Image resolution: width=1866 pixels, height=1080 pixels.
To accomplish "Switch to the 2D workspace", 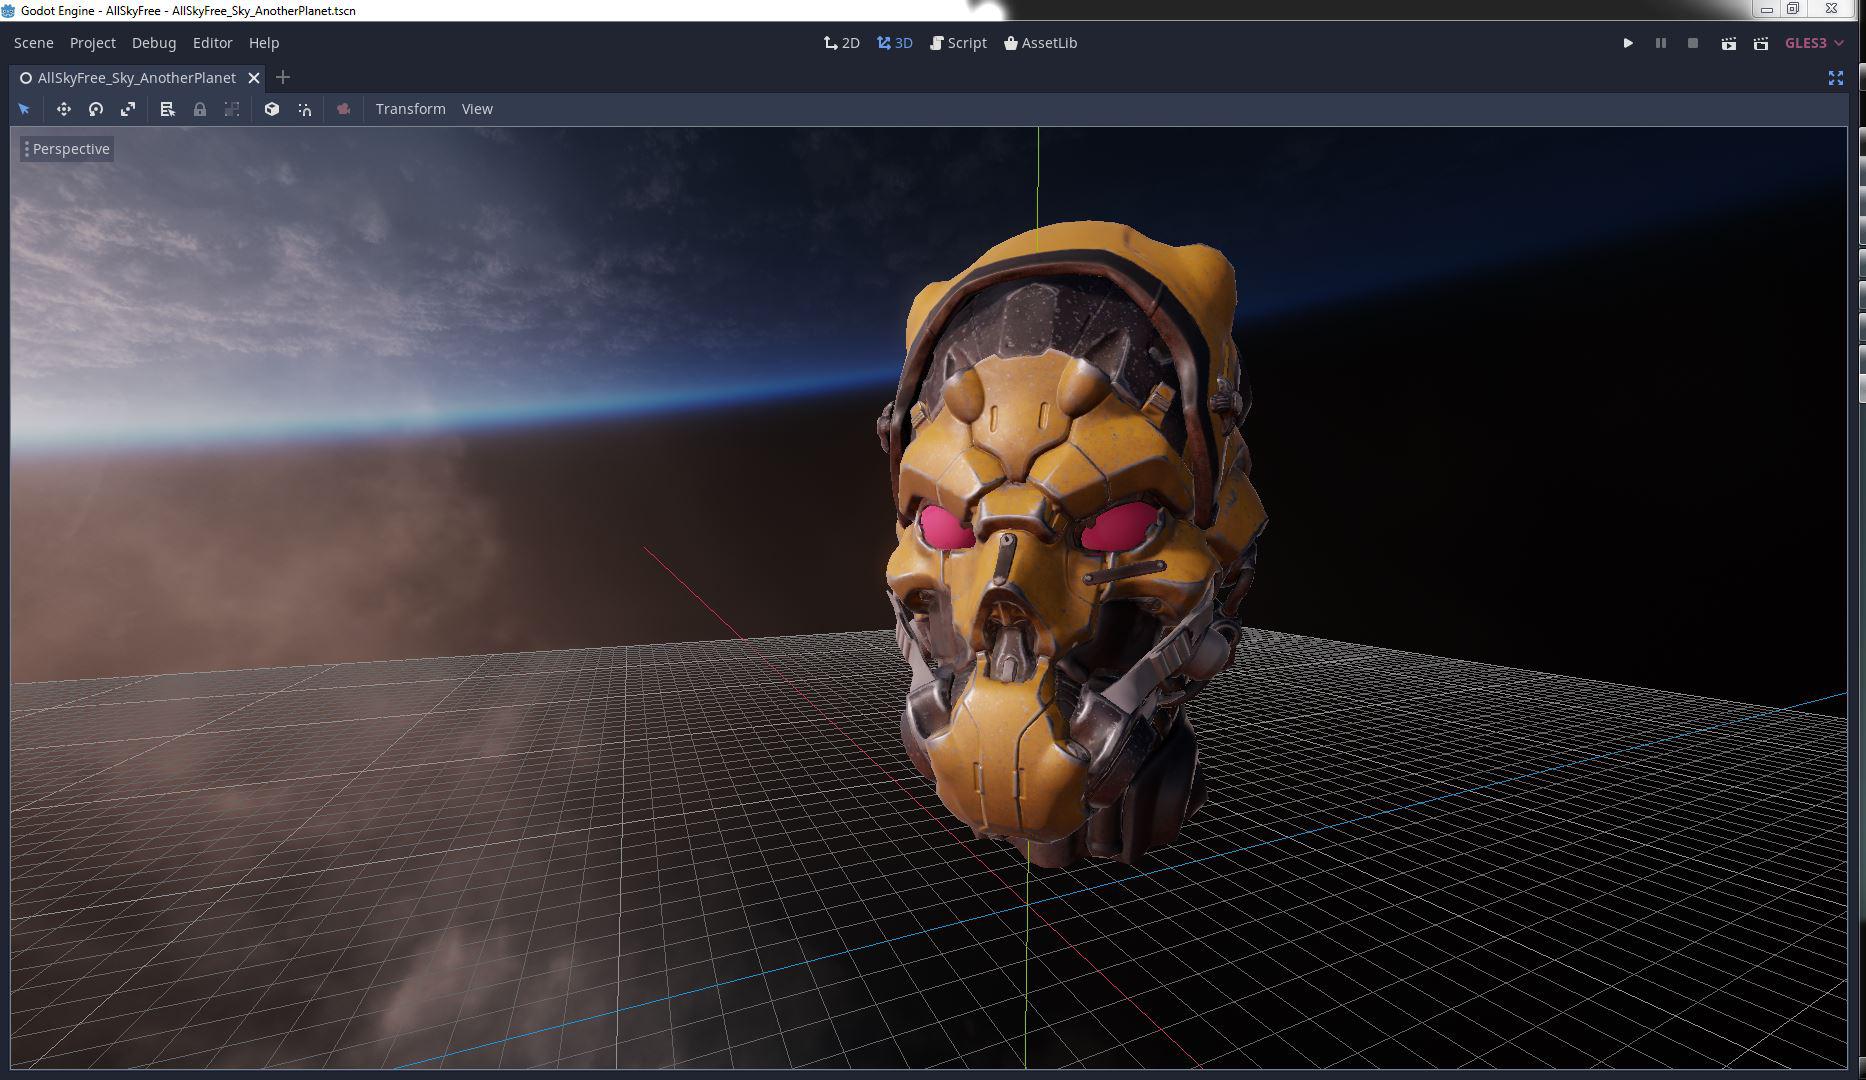I will [841, 43].
